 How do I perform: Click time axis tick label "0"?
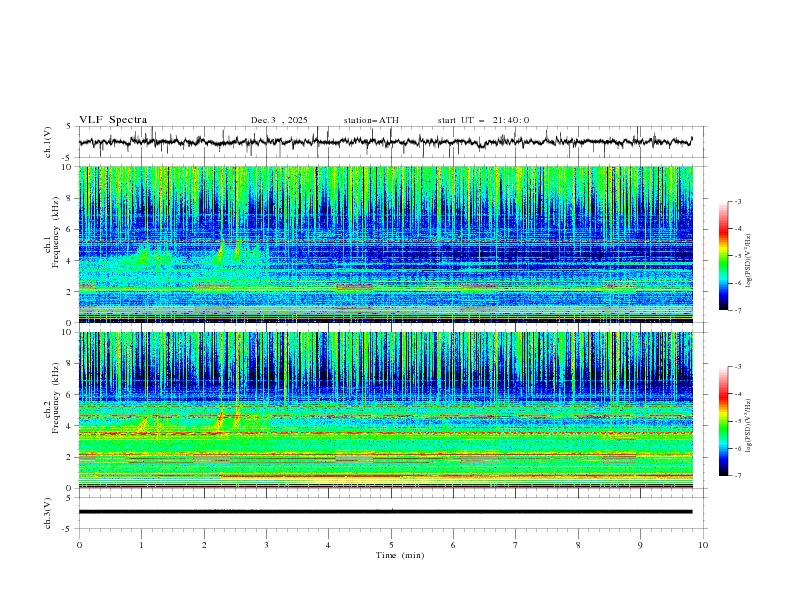click(79, 545)
